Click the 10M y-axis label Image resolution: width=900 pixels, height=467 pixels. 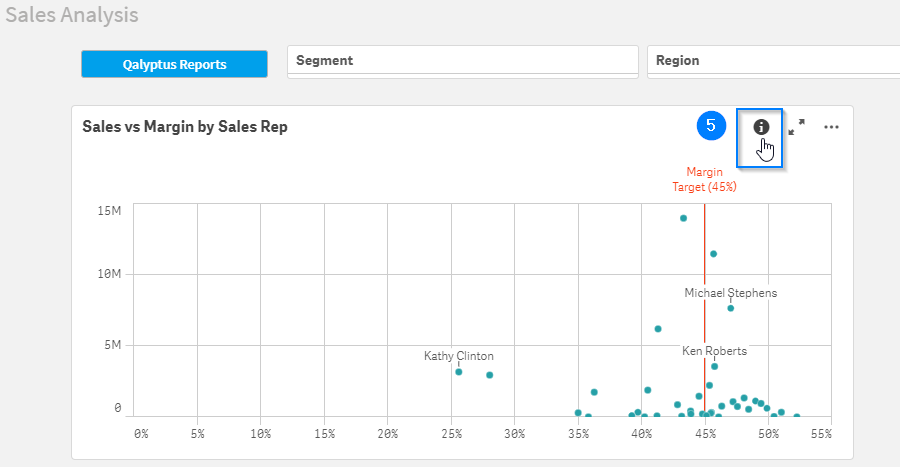109,274
